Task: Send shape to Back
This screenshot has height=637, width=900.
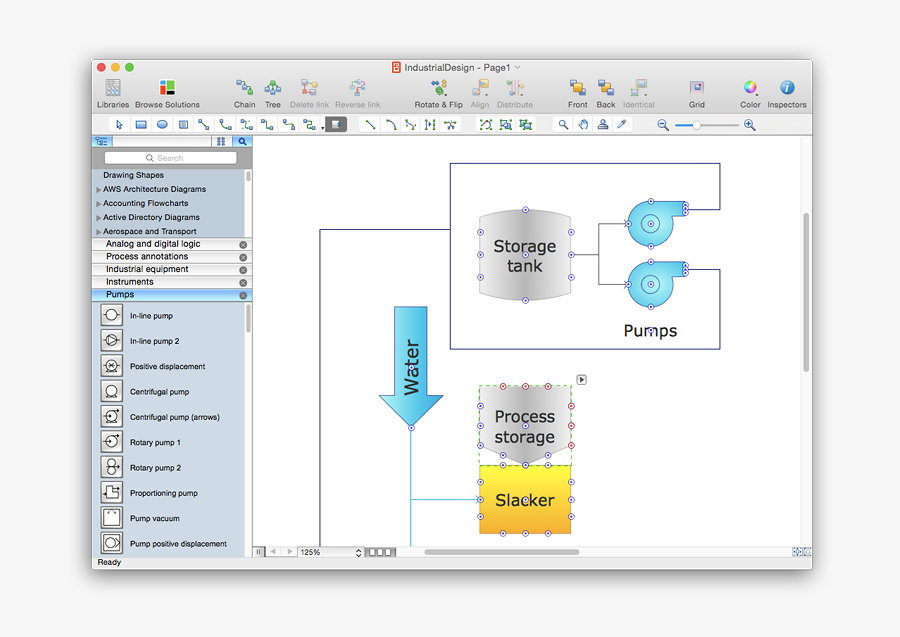Action: pos(605,90)
